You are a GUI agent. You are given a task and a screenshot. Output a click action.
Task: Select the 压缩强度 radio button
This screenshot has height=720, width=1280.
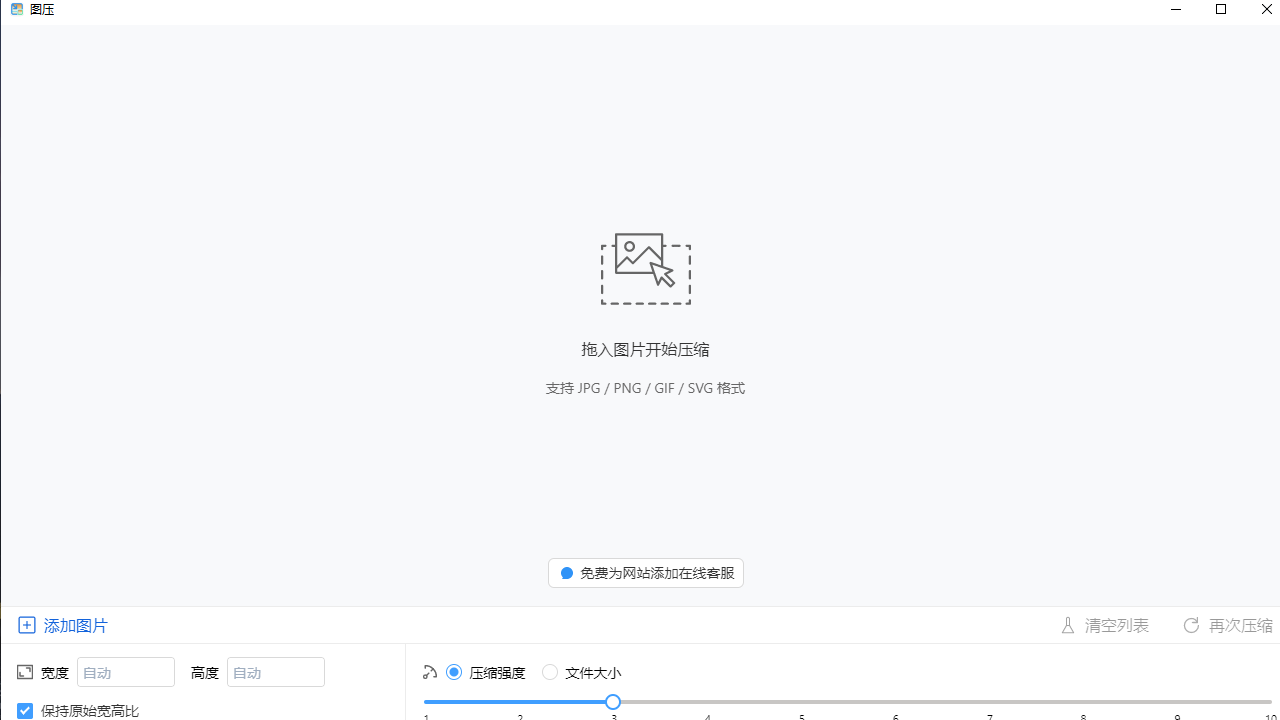coord(454,672)
